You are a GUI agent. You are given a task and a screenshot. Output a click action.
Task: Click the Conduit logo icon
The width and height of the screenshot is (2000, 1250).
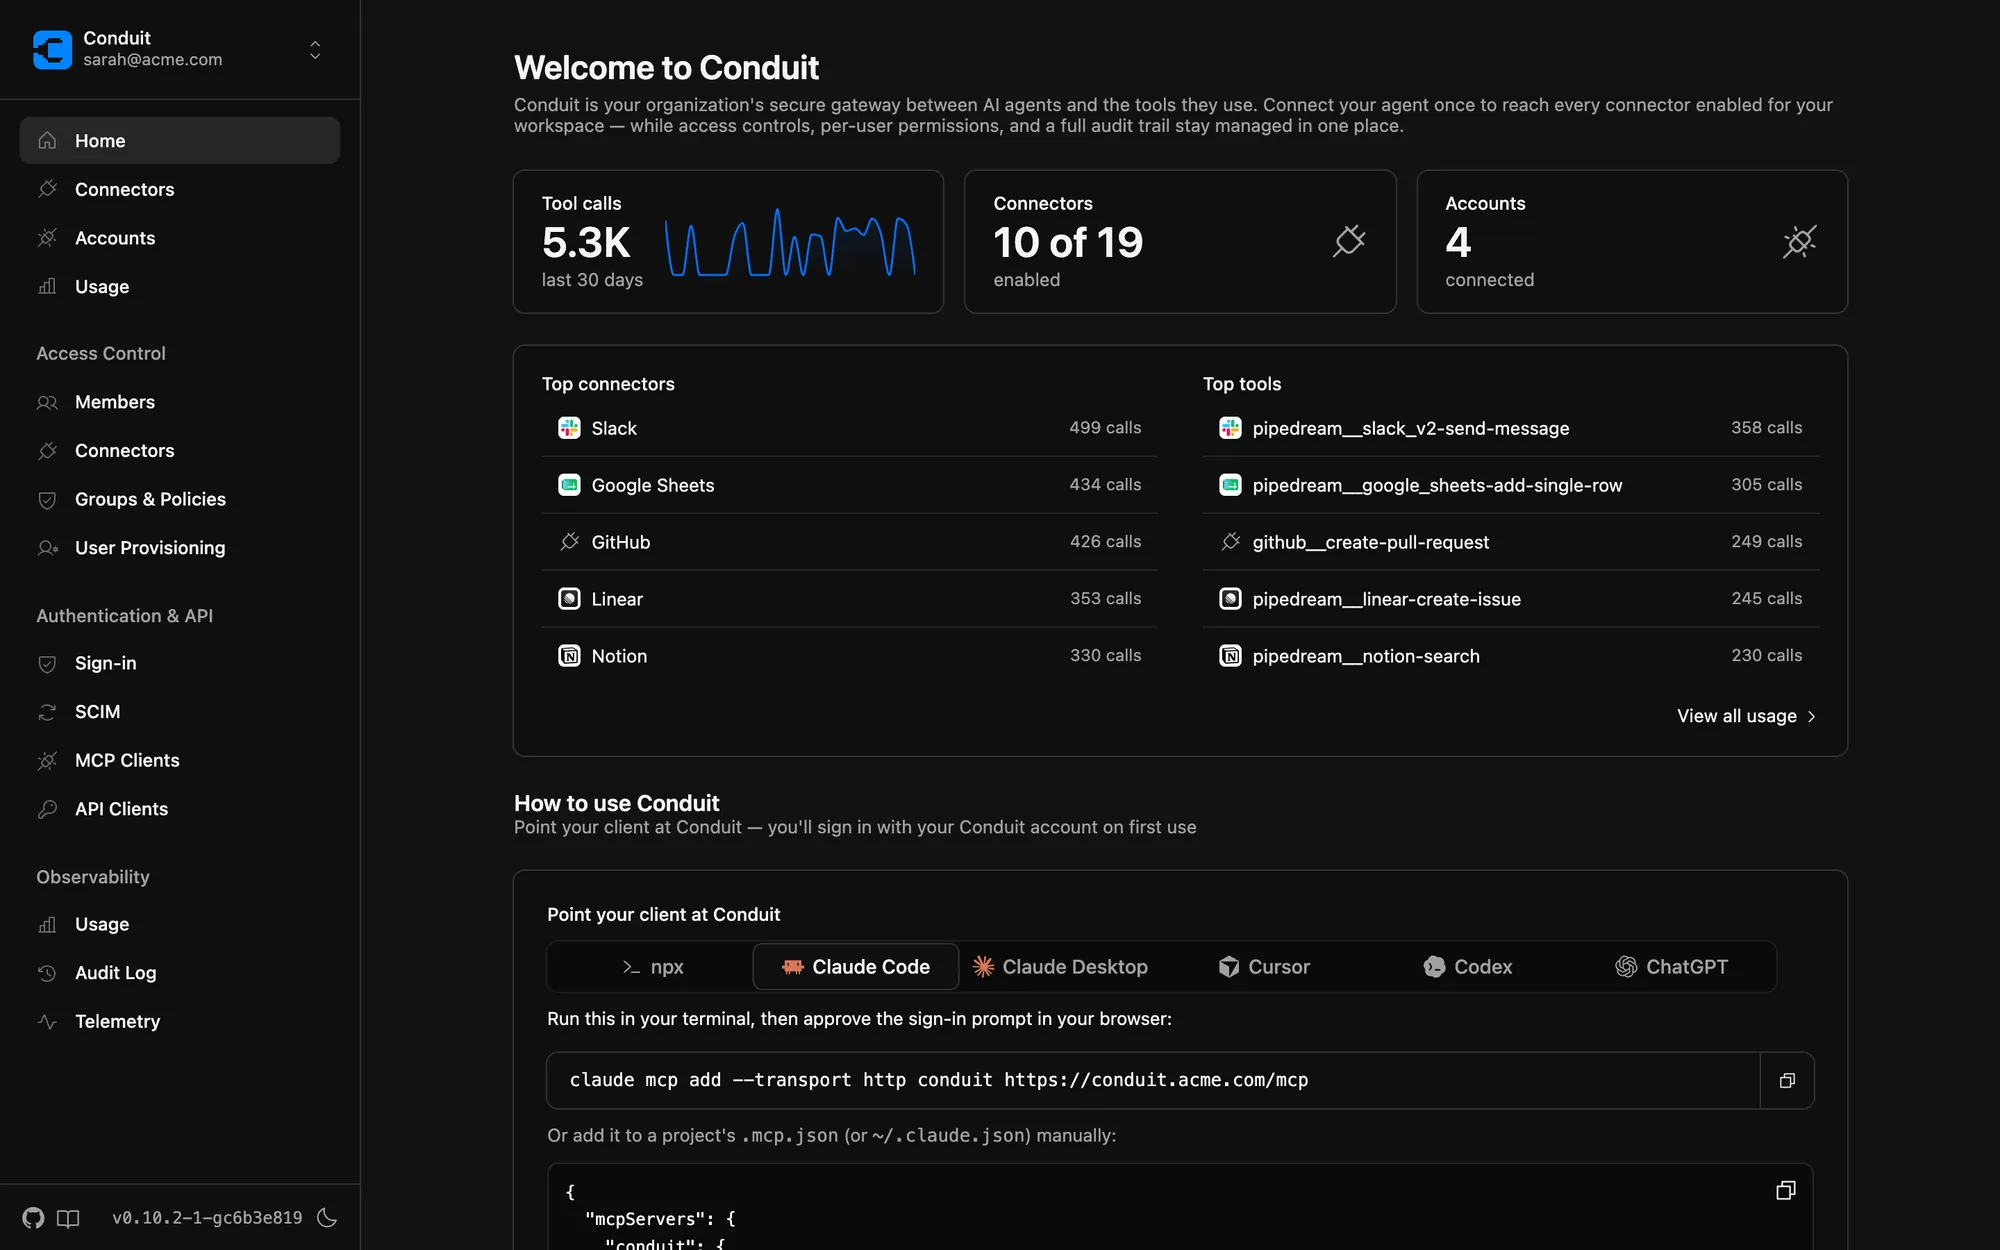tap(52, 49)
